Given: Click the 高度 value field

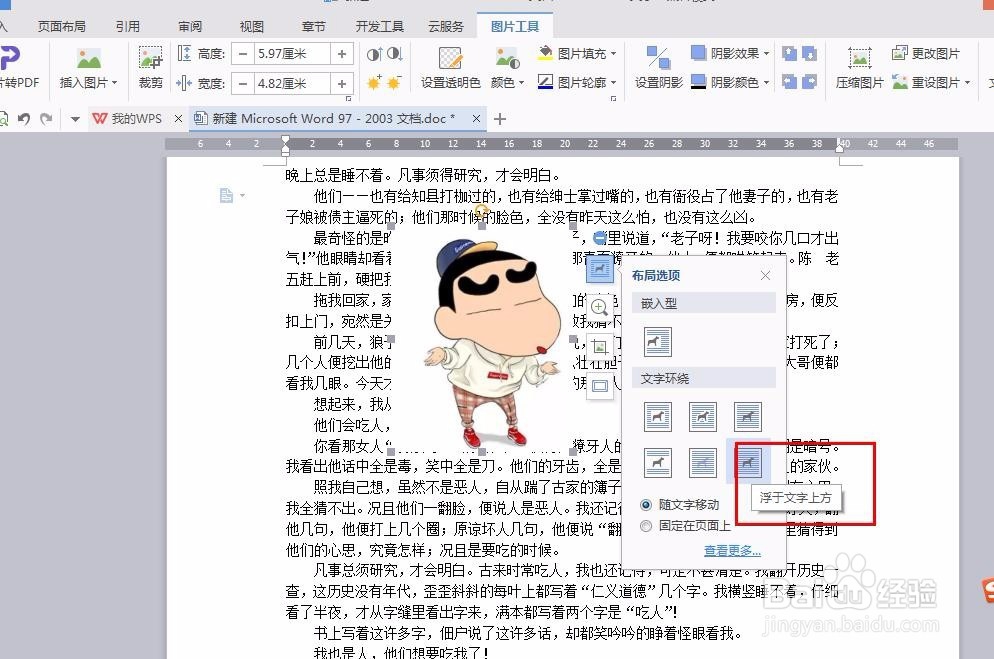Looking at the screenshot, I should click(x=292, y=54).
